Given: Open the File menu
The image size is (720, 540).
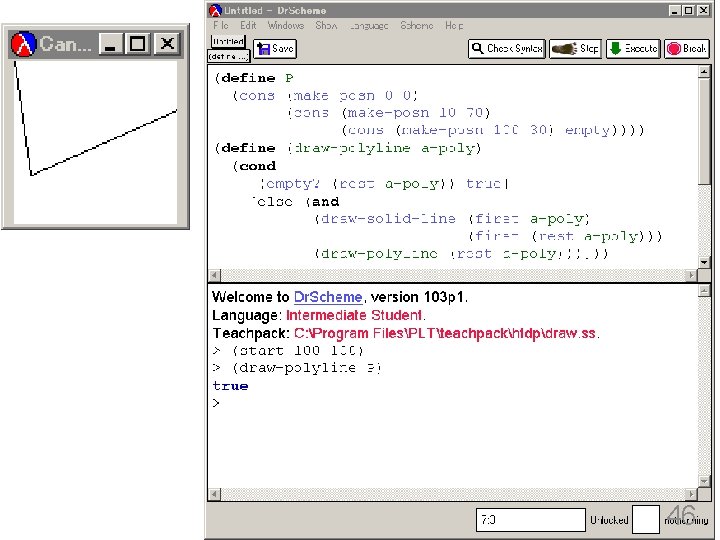Looking at the screenshot, I should click(x=221, y=25).
